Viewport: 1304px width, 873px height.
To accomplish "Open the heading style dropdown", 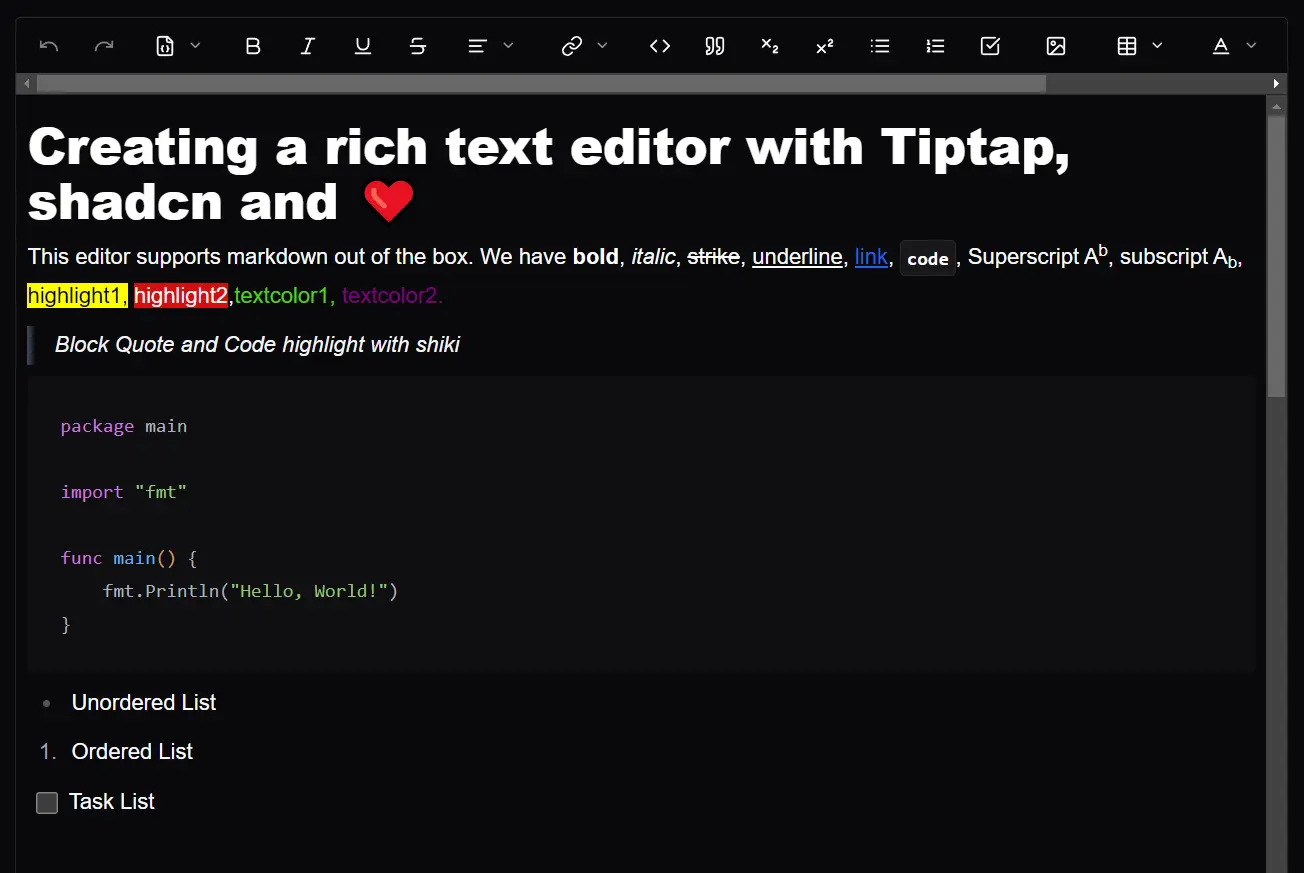I will [x=196, y=45].
